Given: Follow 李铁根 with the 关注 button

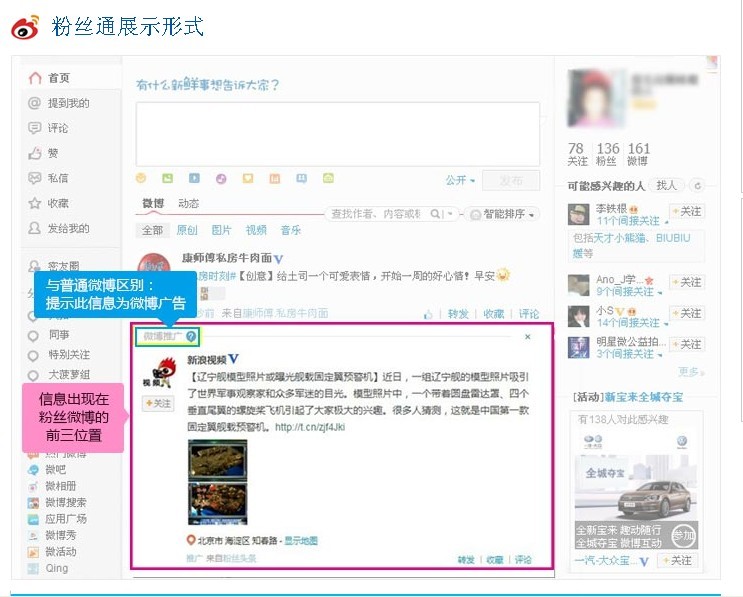Looking at the screenshot, I should pos(686,211).
